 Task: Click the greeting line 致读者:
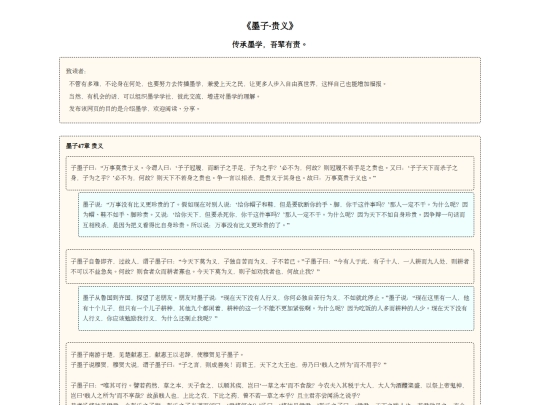(76, 71)
